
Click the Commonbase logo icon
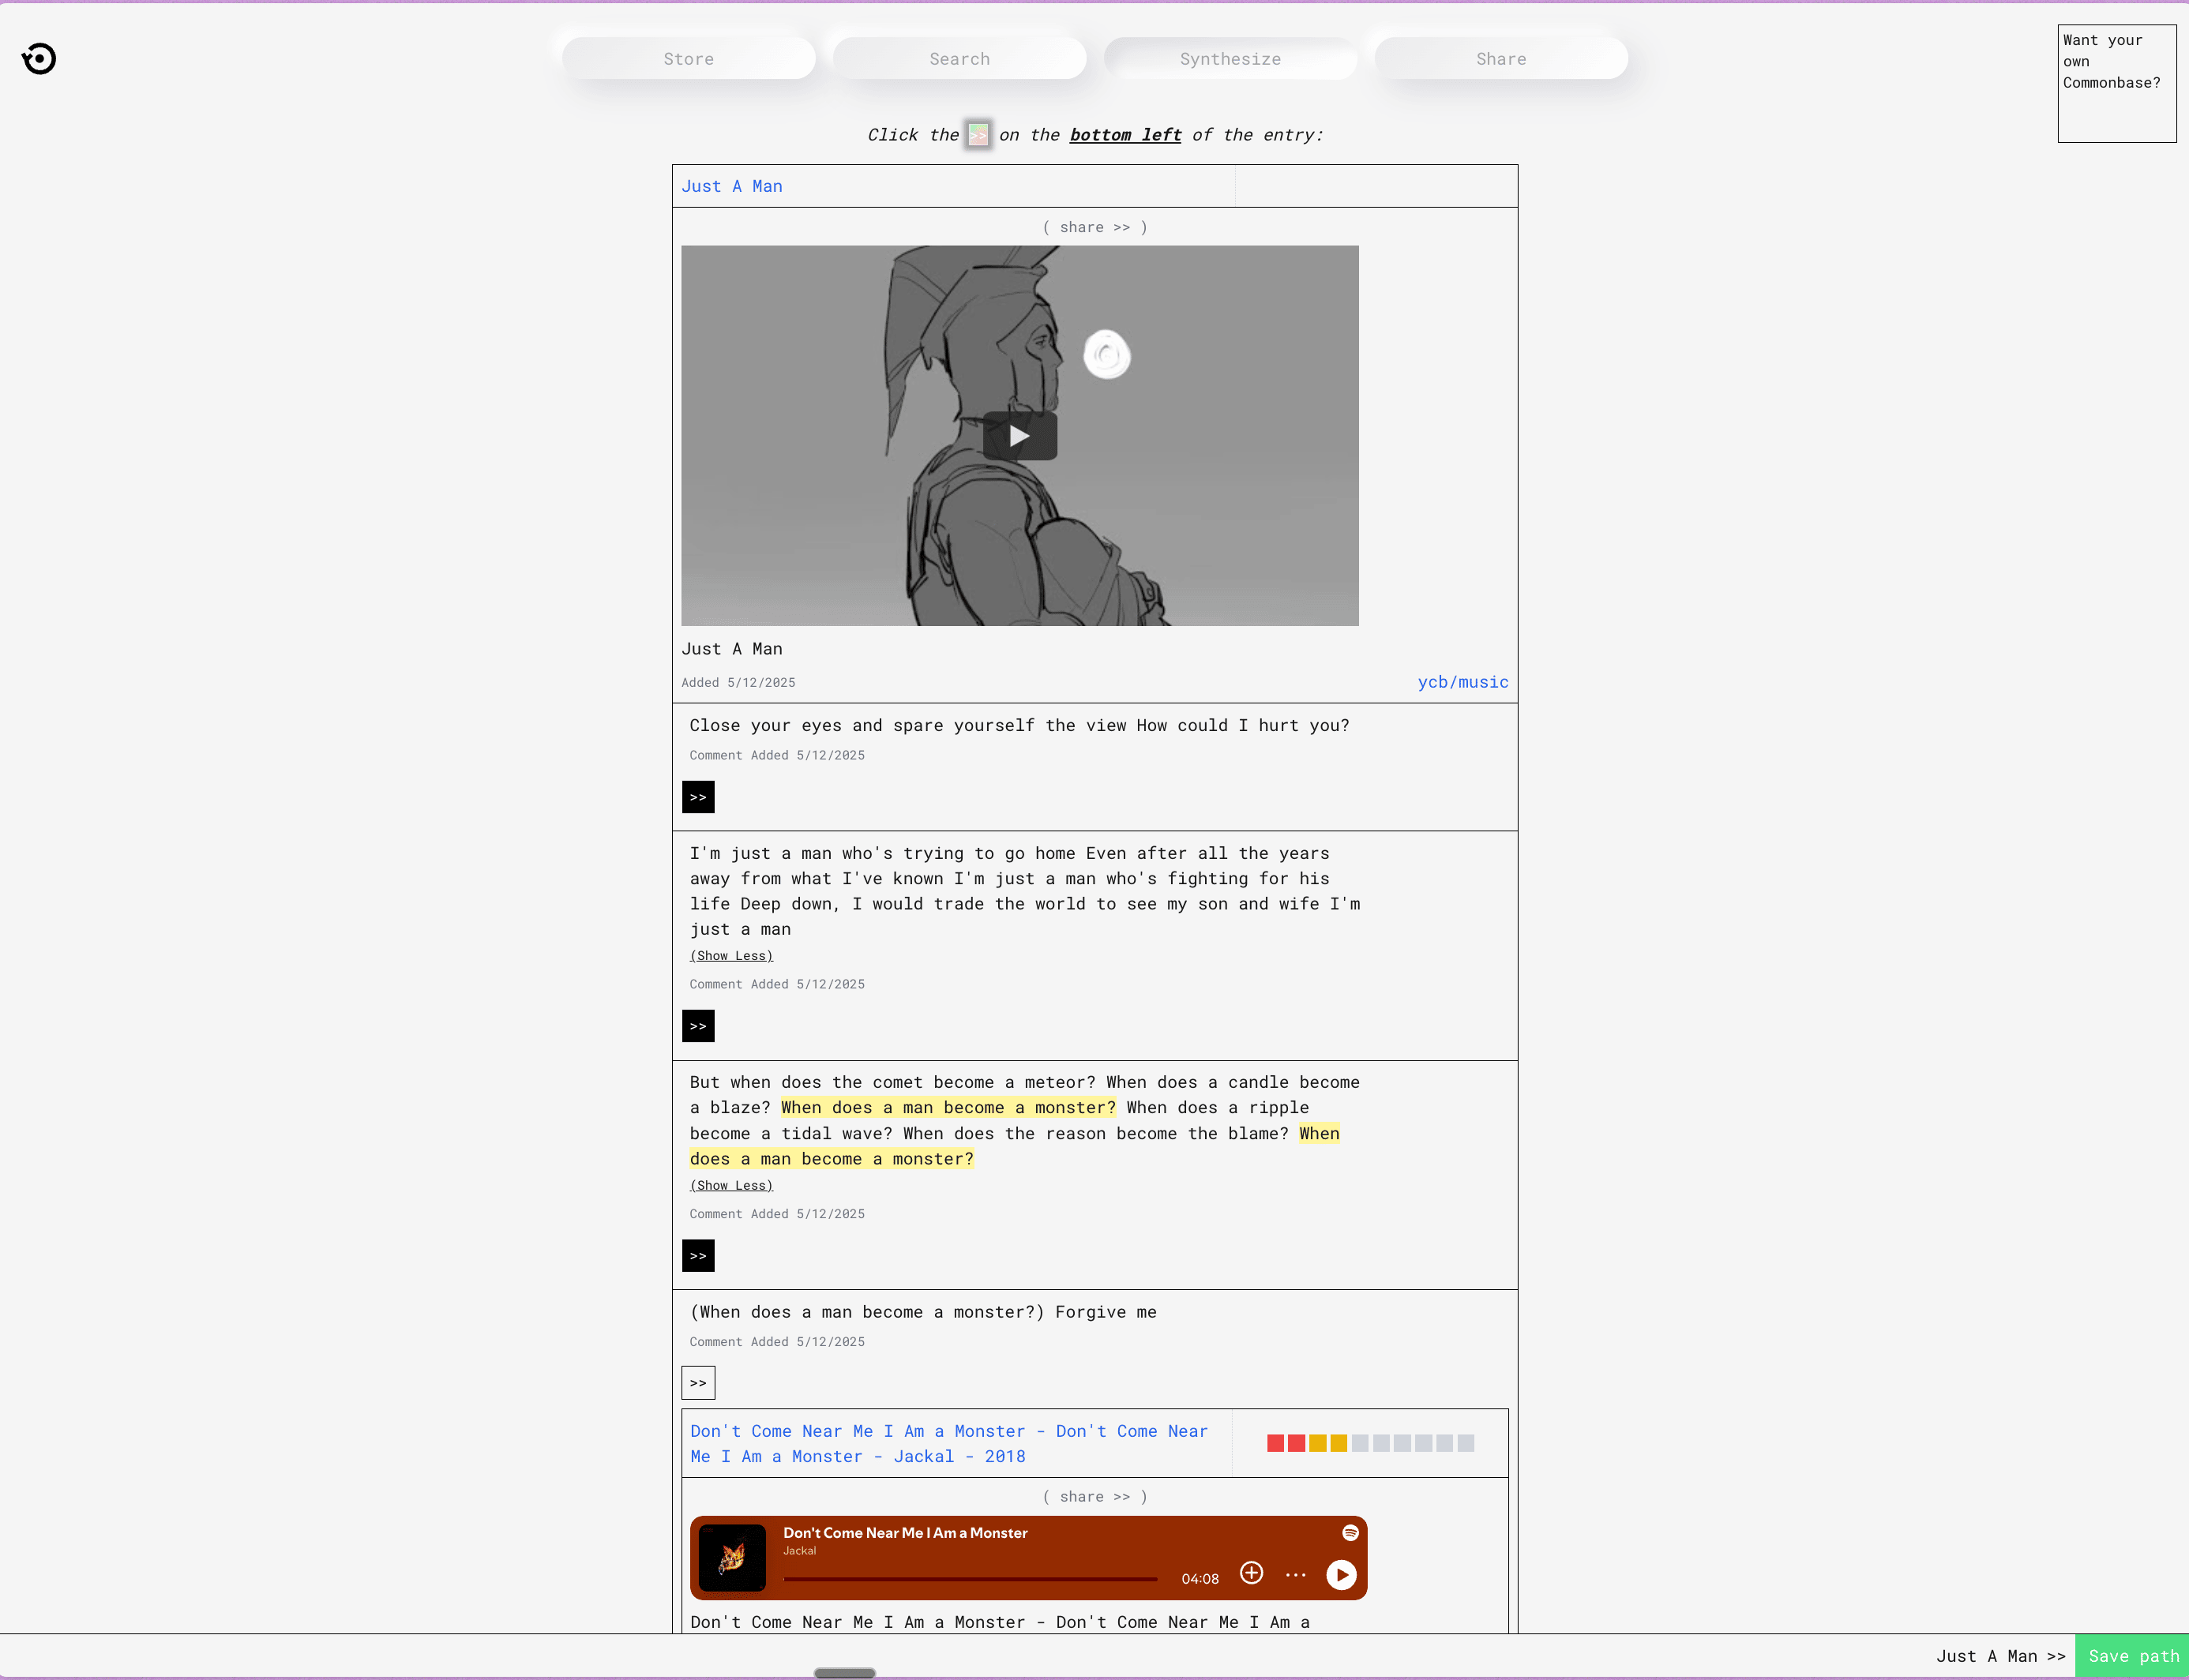coord(39,59)
